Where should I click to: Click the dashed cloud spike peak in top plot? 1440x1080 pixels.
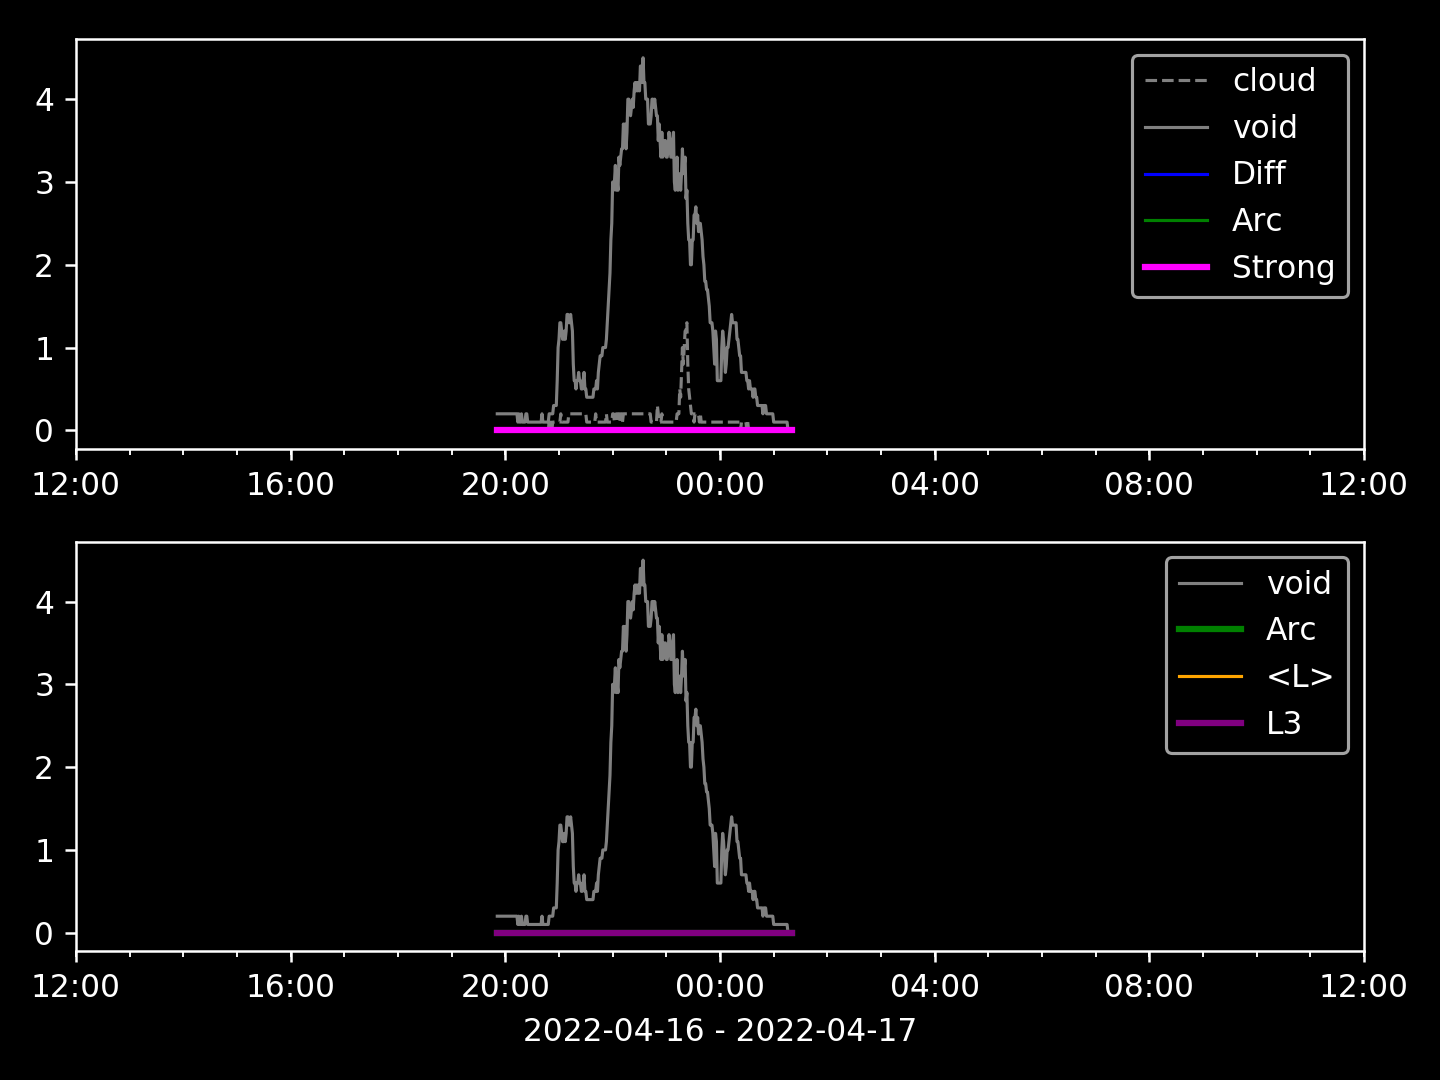(686, 324)
